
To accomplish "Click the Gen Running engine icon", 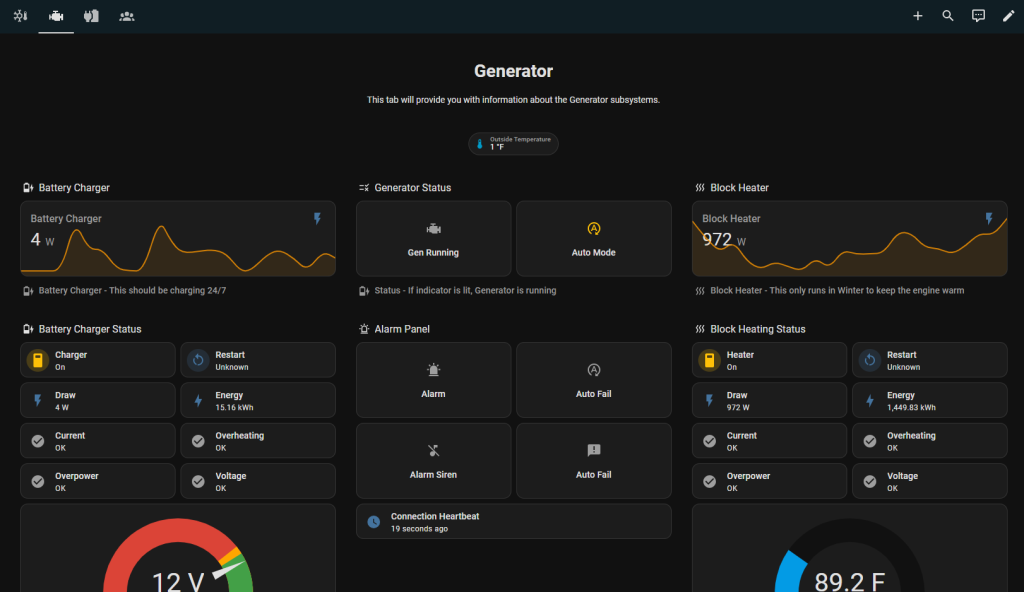I will pos(433,229).
